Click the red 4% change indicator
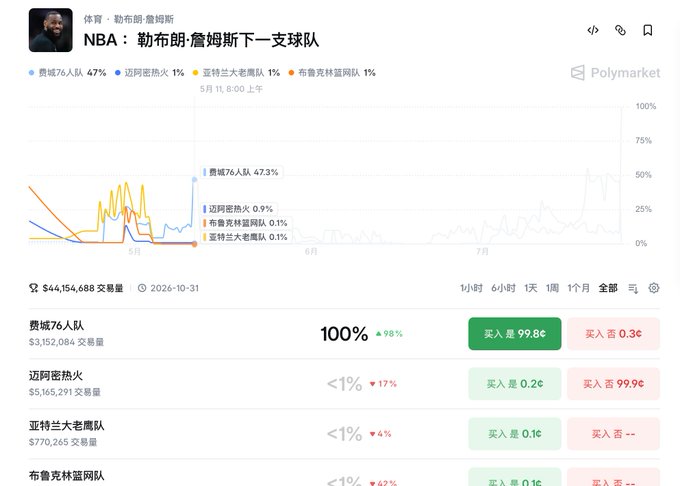 (380, 434)
